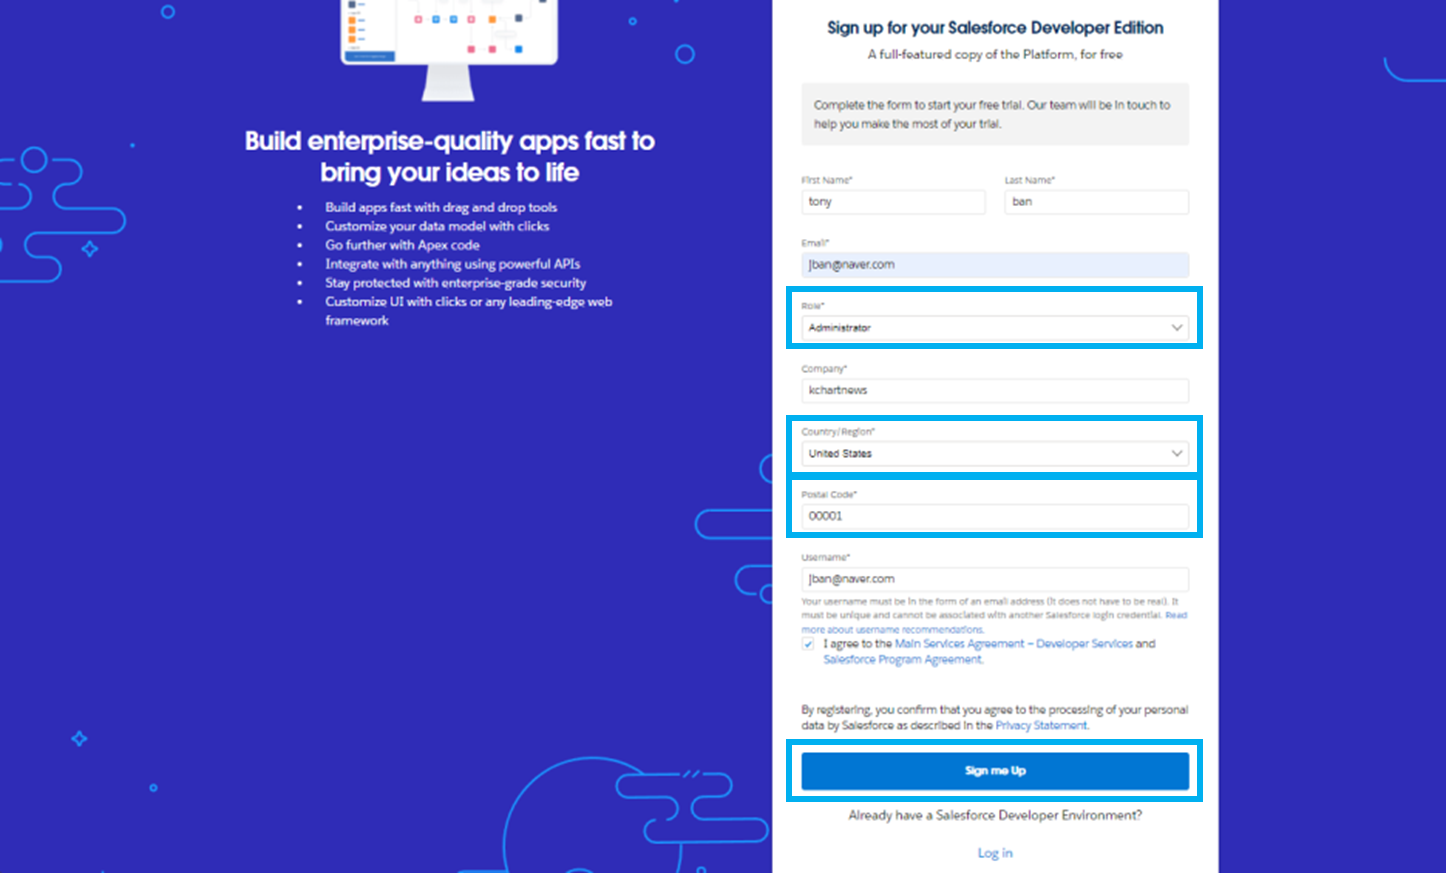Click the First Name input field
1446x873 pixels.
(893, 202)
